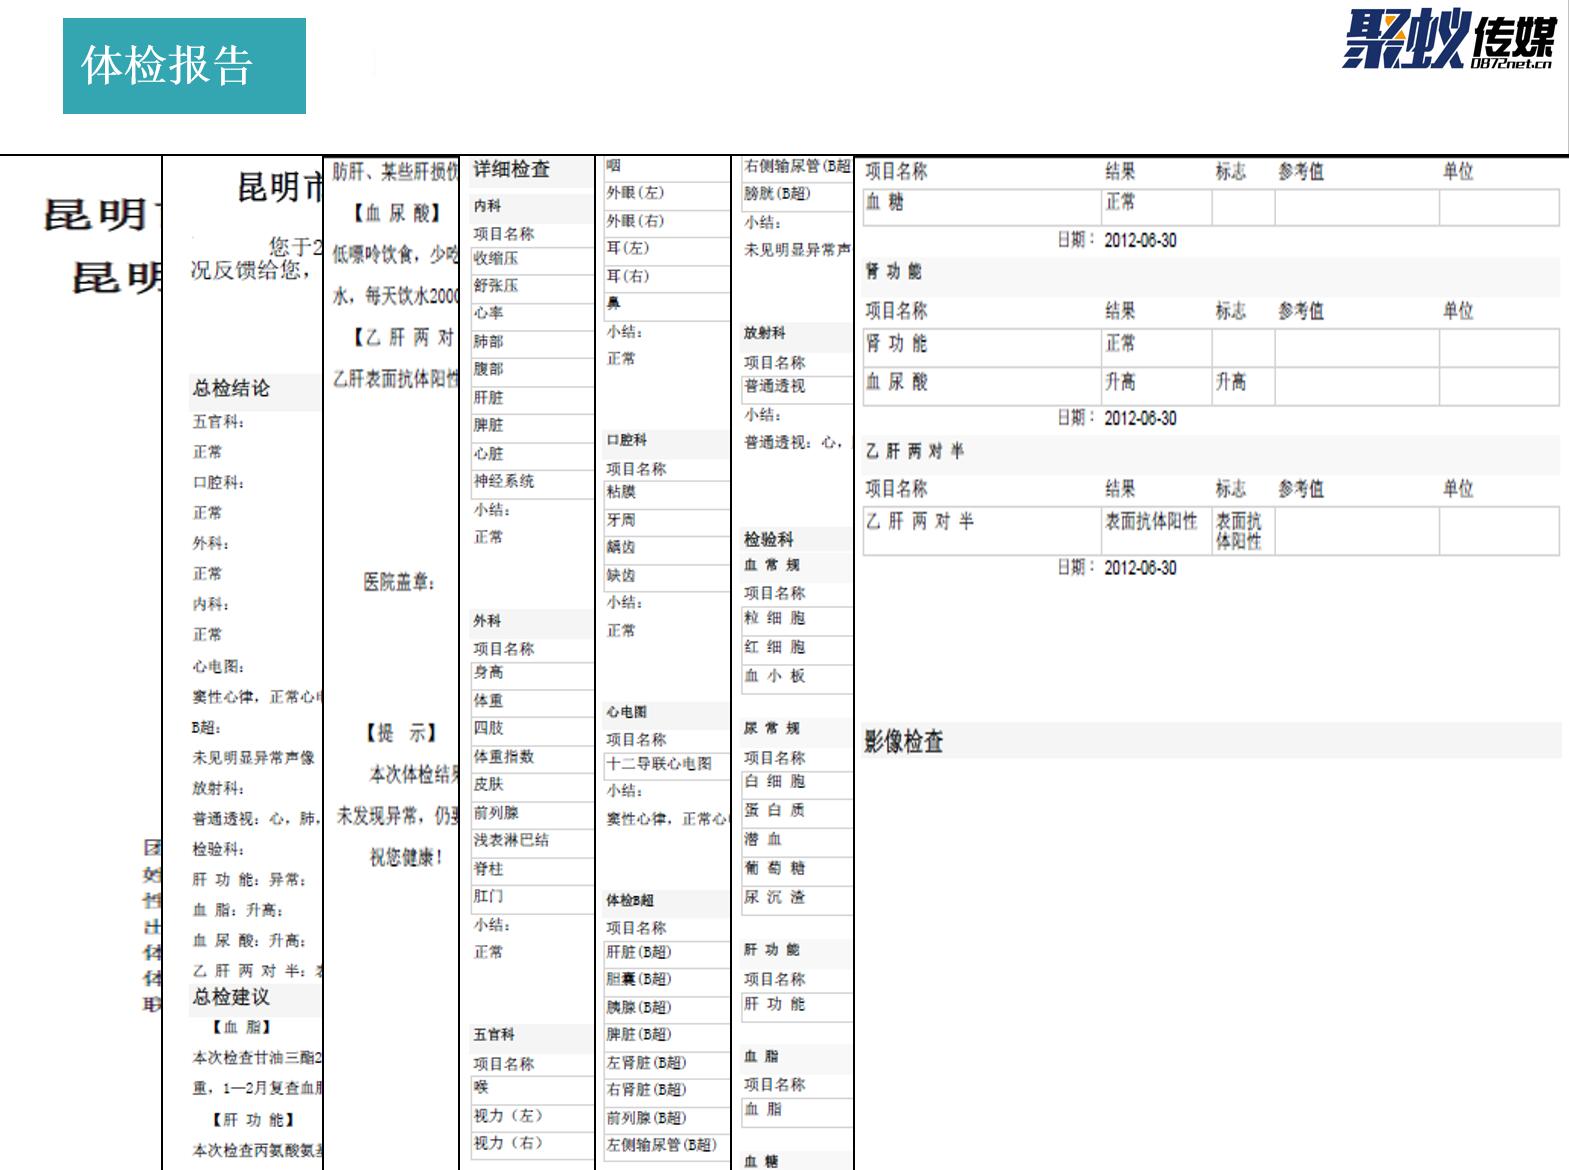Select the 十二导联心电图 cell
Image resolution: width=1569 pixels, height=1170 pixels.
point(659,764)
